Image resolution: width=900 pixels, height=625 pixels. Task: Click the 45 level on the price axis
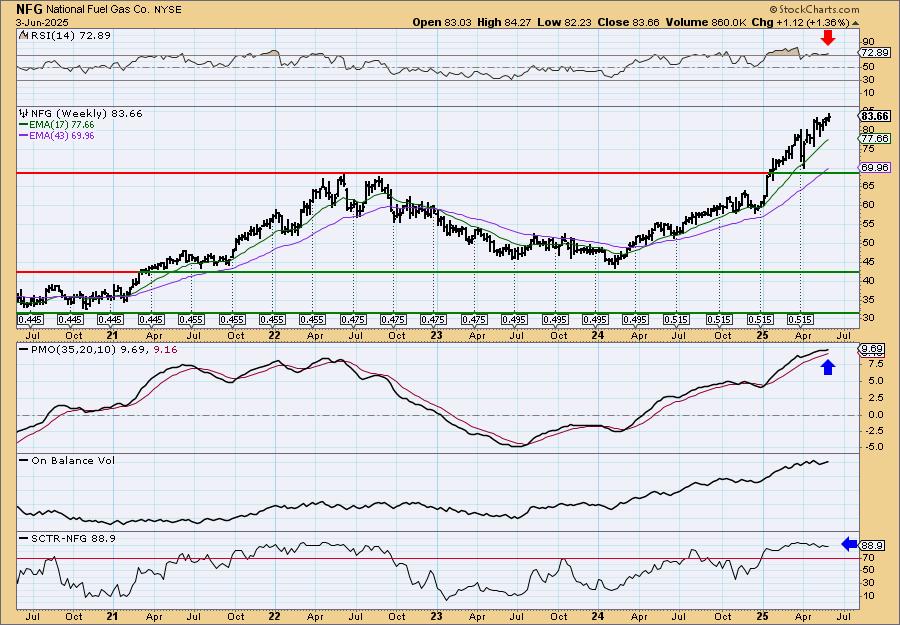click(868, 262)
